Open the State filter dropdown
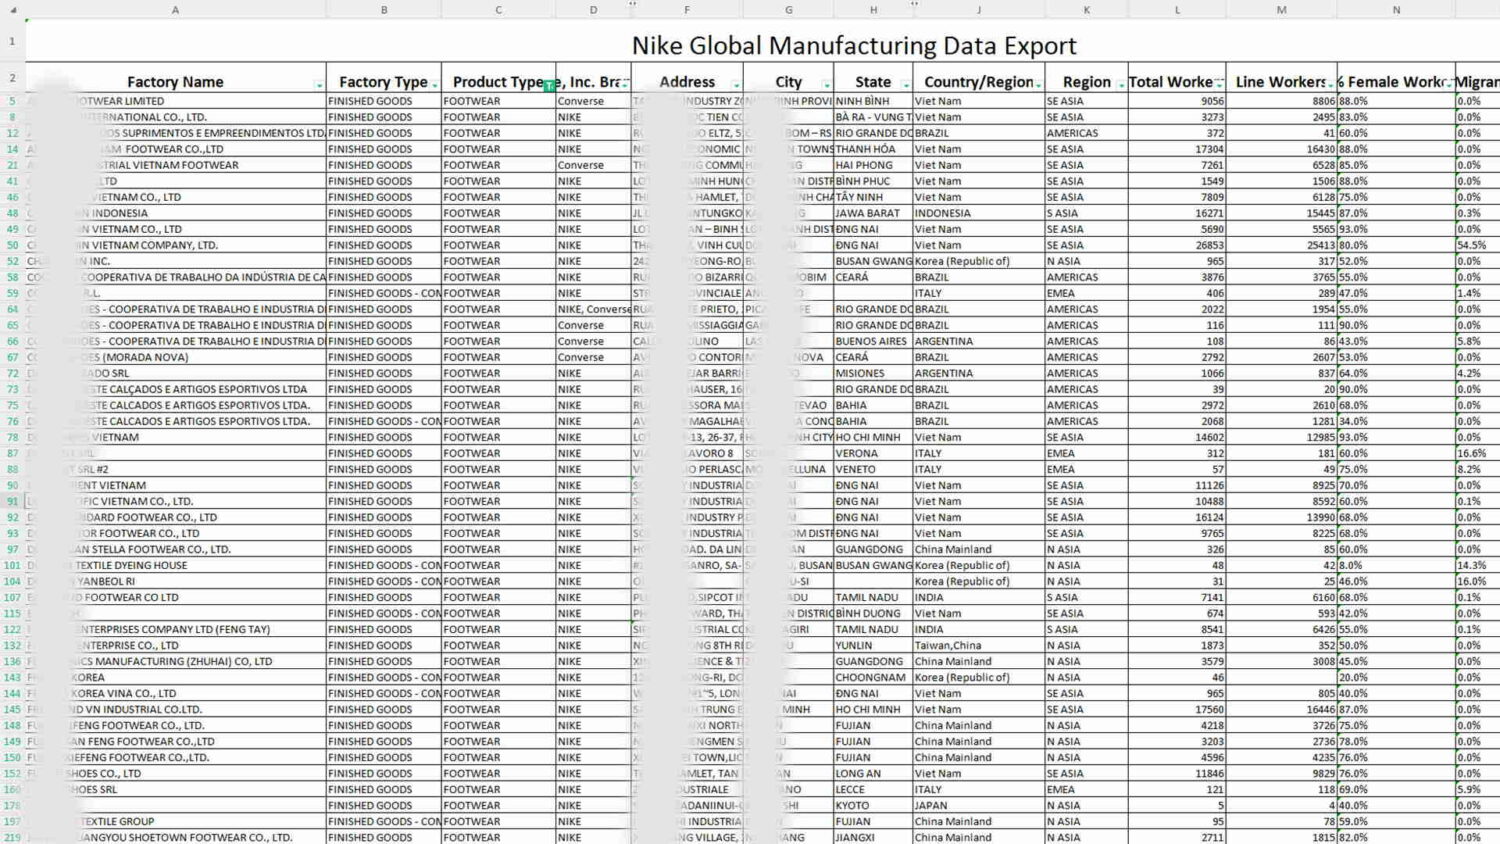This screenshot has height=844, width=1500. 906,85
